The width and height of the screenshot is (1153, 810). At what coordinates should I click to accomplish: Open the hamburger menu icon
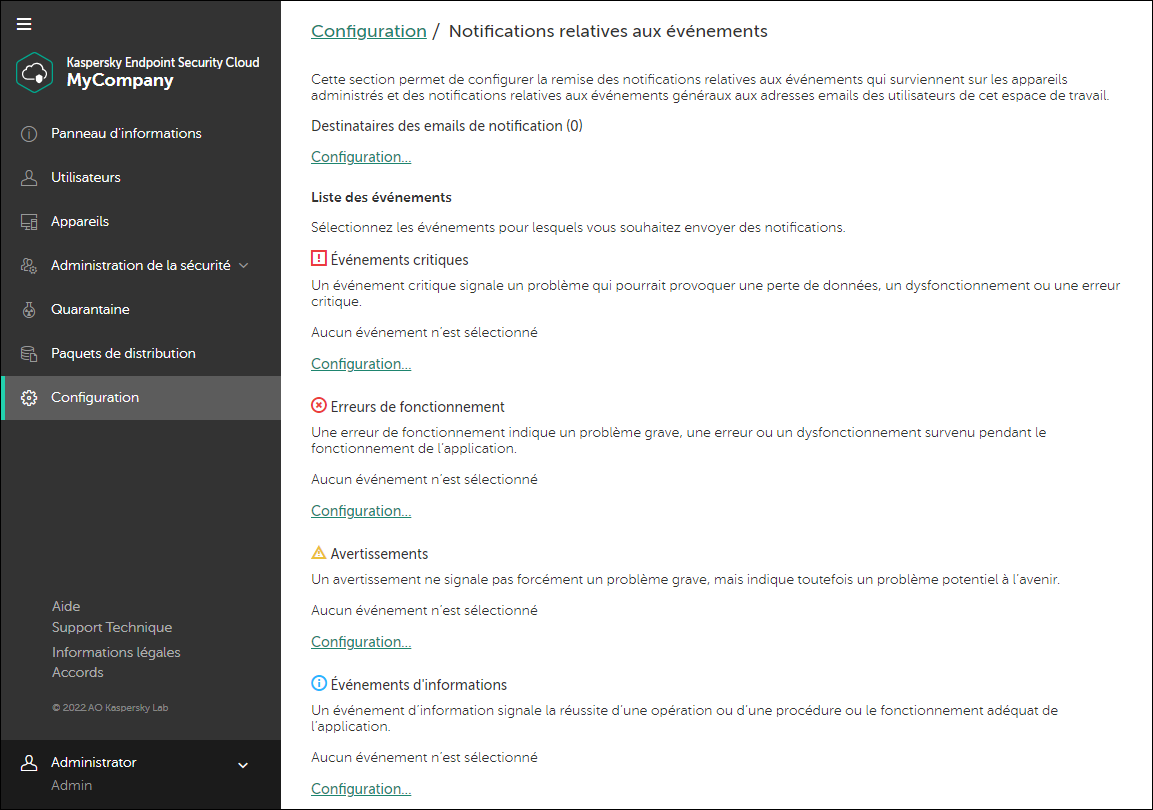(x=23, y=23)
